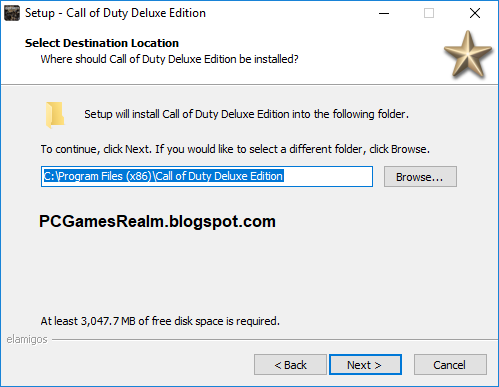Minimize the setup window

pos(384,13)
